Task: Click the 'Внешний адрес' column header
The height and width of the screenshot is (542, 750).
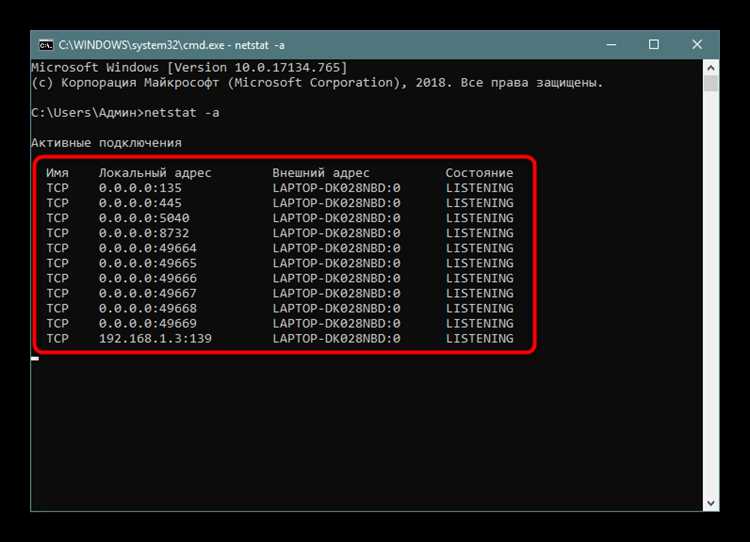Action: (x=321, y=173)
